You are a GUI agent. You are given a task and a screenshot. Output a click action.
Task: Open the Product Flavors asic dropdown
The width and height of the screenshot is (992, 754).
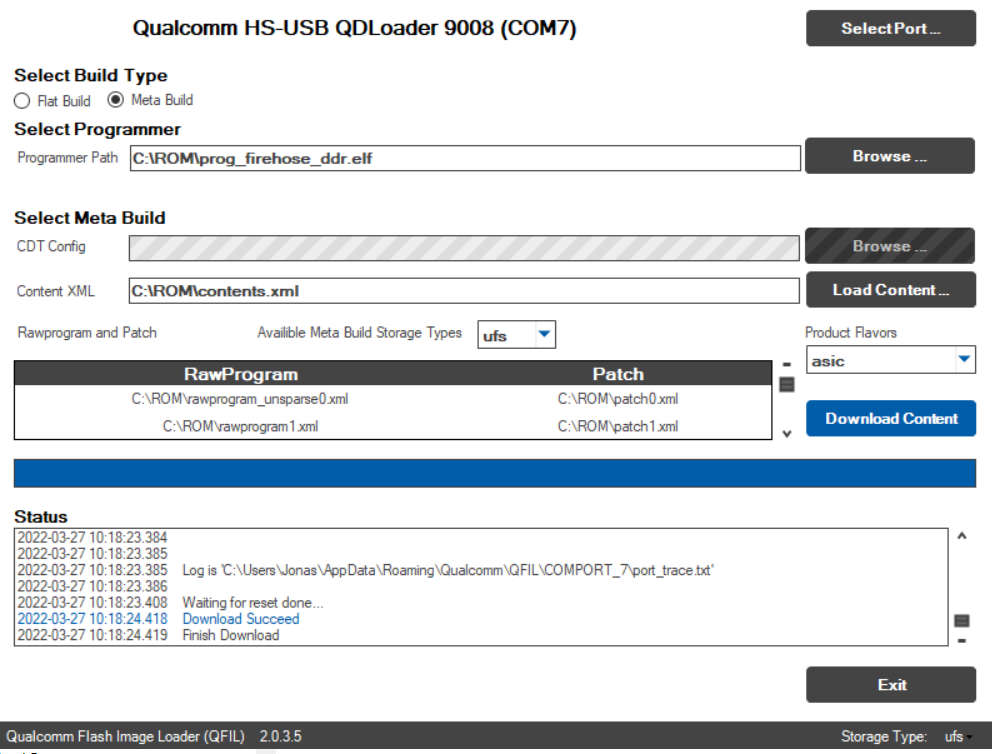click(x=891, y=360)
